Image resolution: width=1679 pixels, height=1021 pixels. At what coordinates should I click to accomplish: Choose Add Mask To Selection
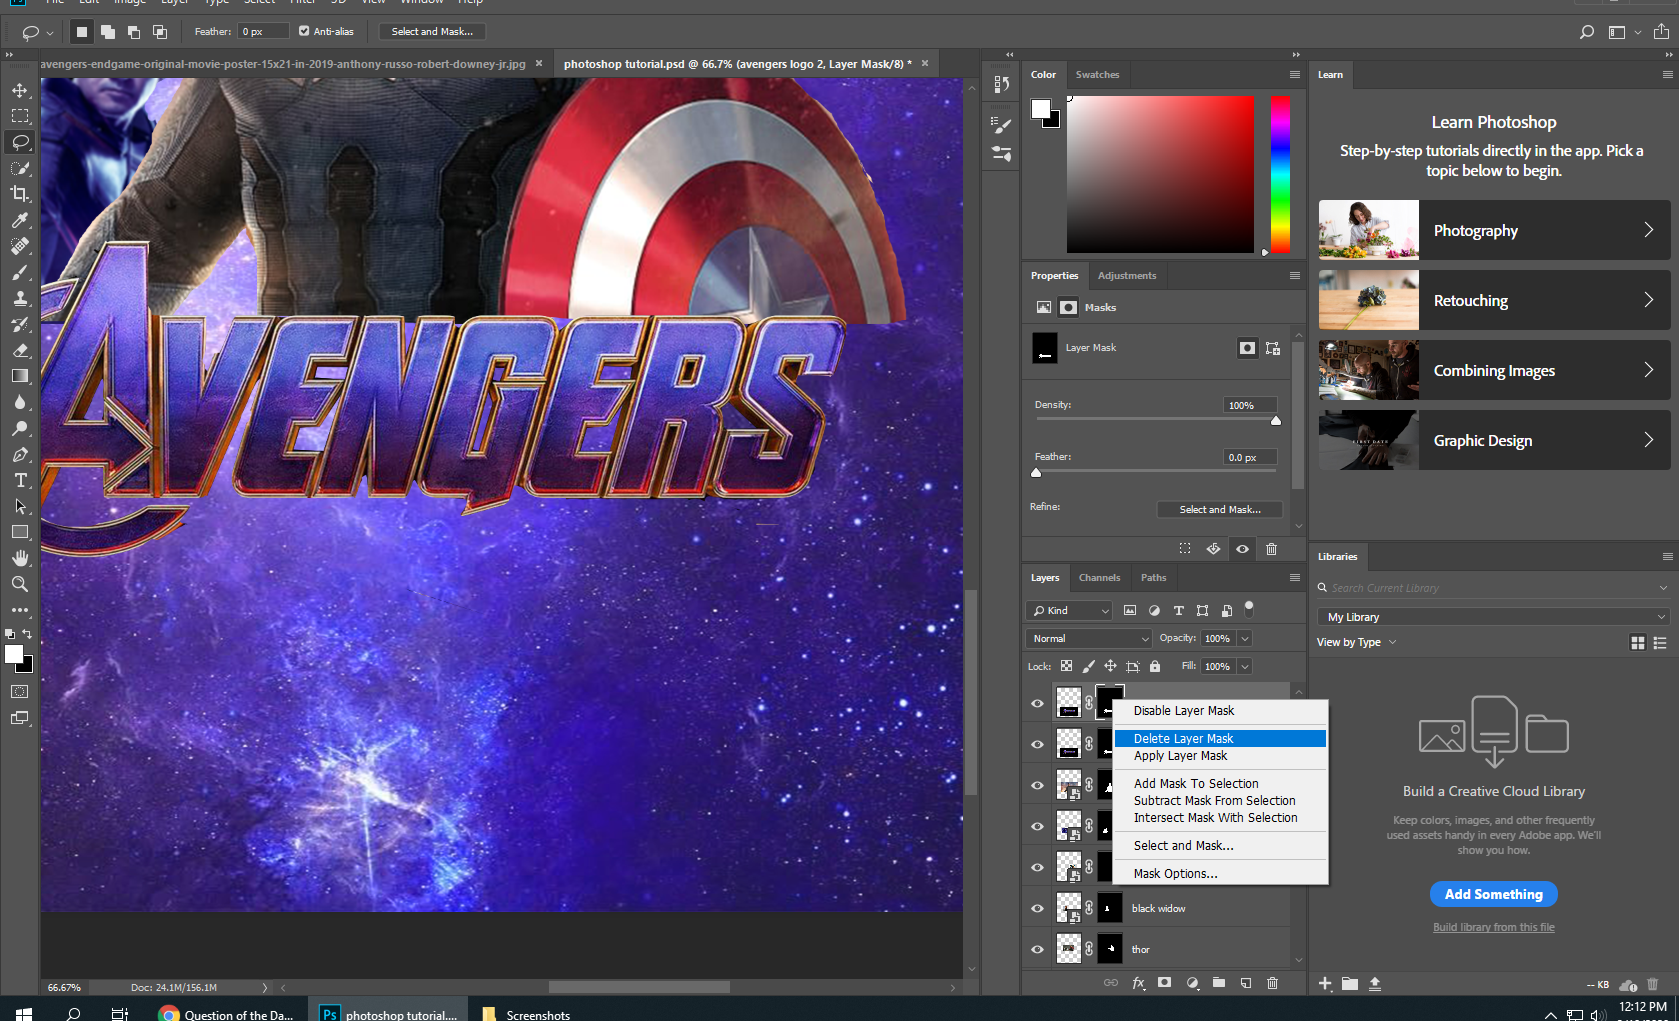1220,784
